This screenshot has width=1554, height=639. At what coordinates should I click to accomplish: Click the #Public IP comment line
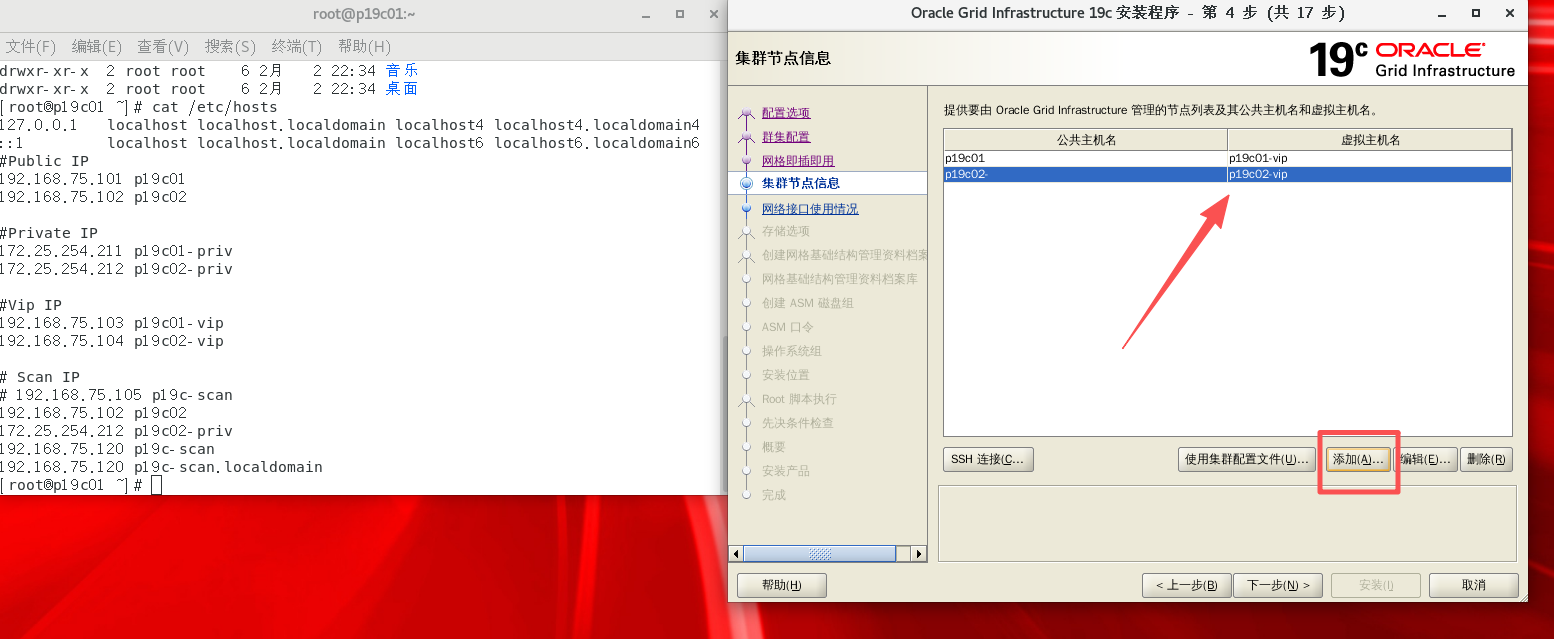point(44,161)
